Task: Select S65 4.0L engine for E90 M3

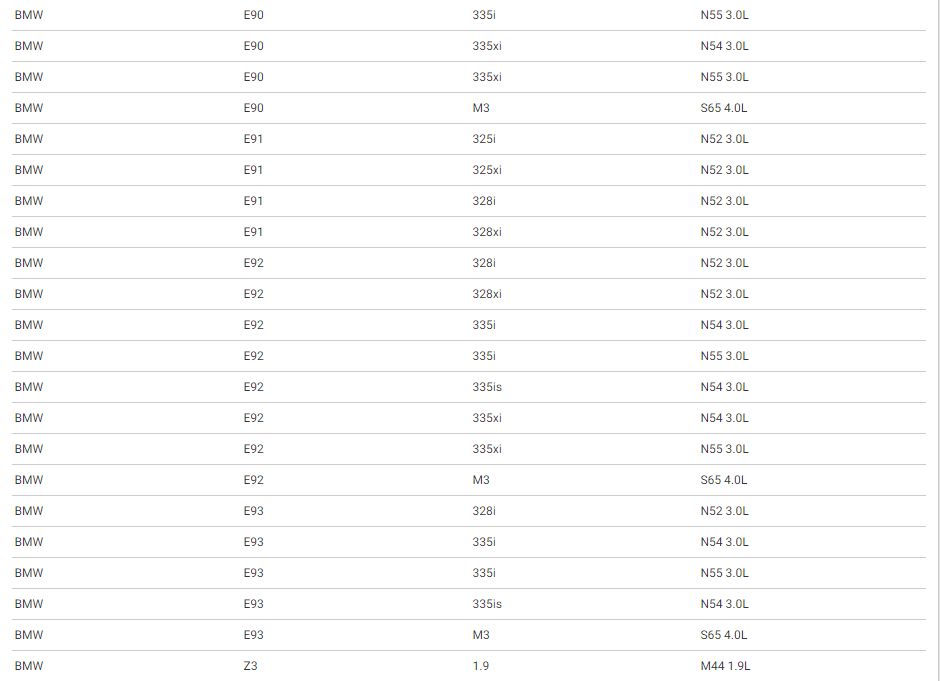Action: click(724, 108)
